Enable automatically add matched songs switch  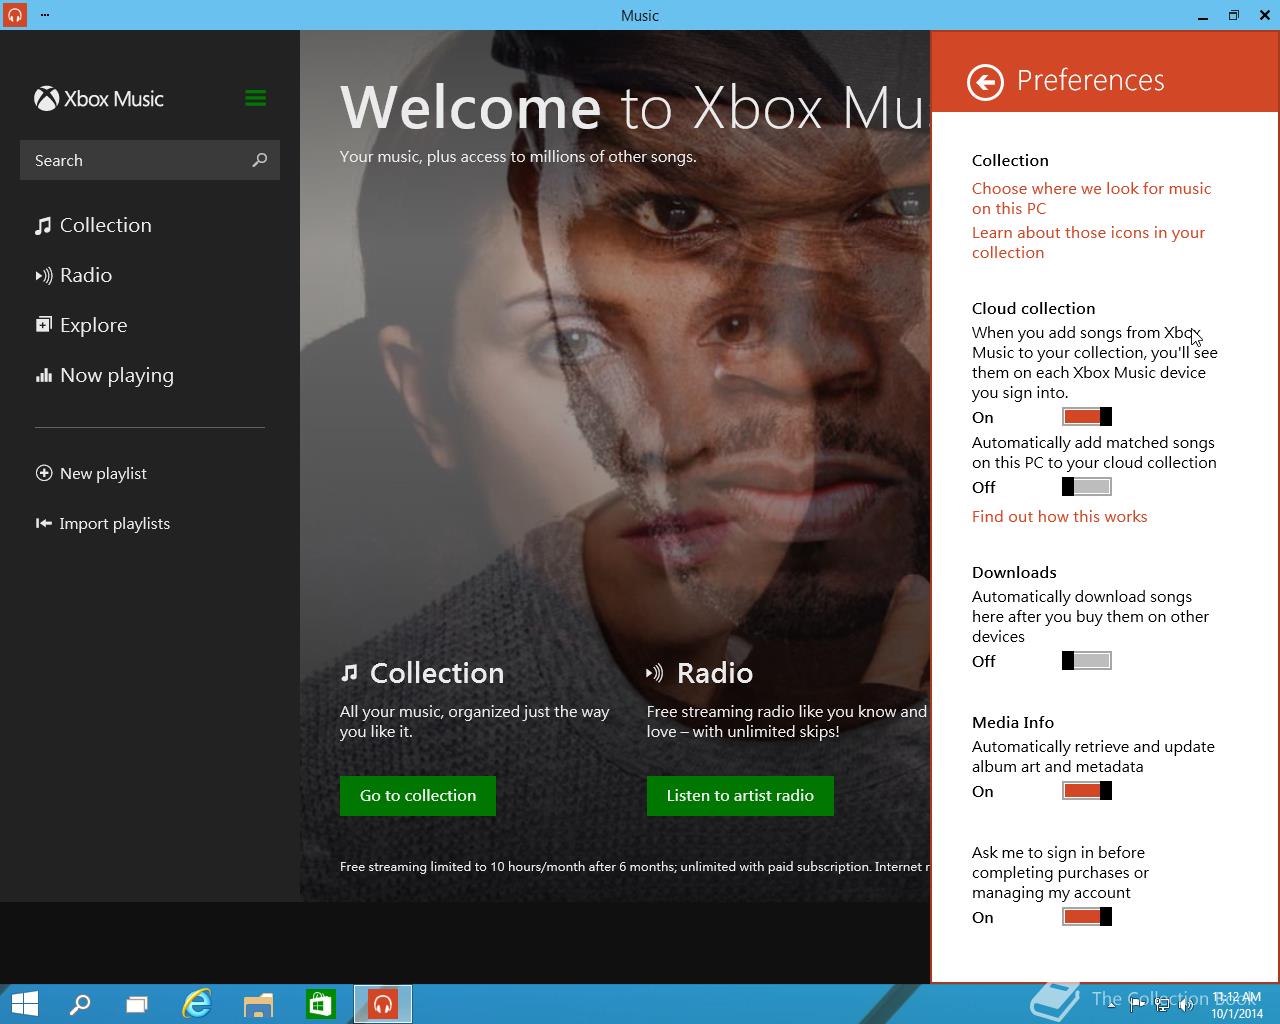1087,487
